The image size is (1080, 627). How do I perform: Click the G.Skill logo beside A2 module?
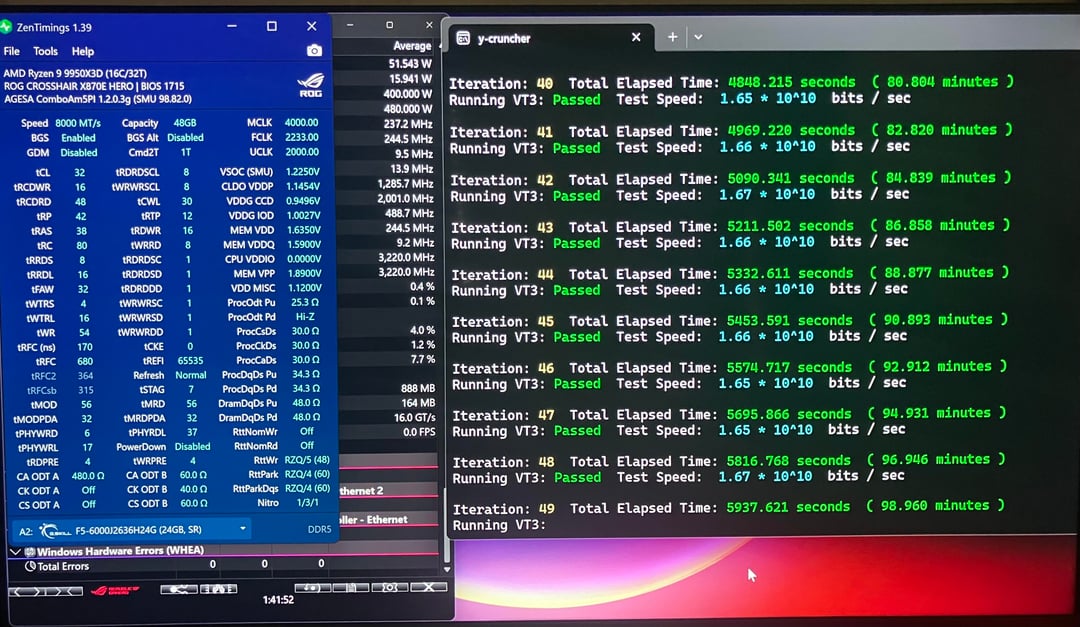pyautogui.click(x=55, y=531)
